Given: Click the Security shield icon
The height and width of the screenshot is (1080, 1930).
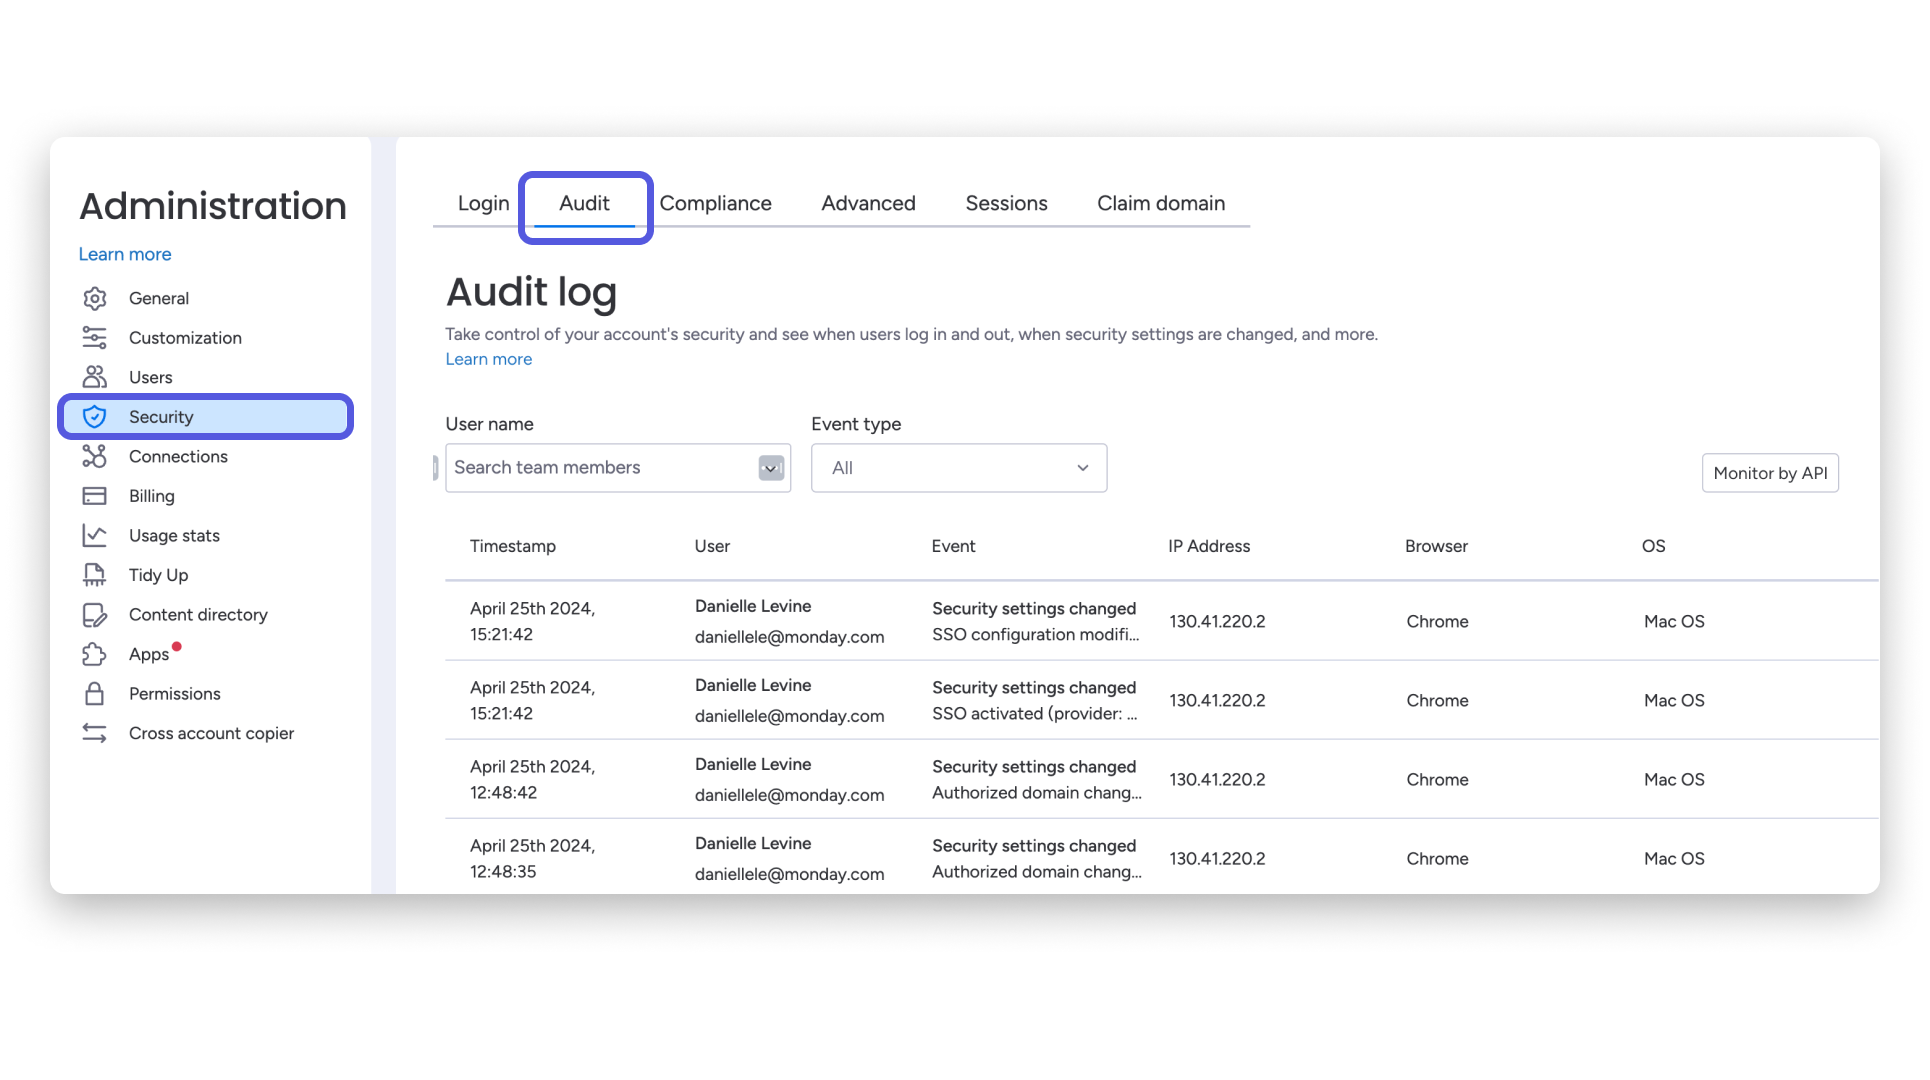Looking at the screenshot, I should coord(94,416).
